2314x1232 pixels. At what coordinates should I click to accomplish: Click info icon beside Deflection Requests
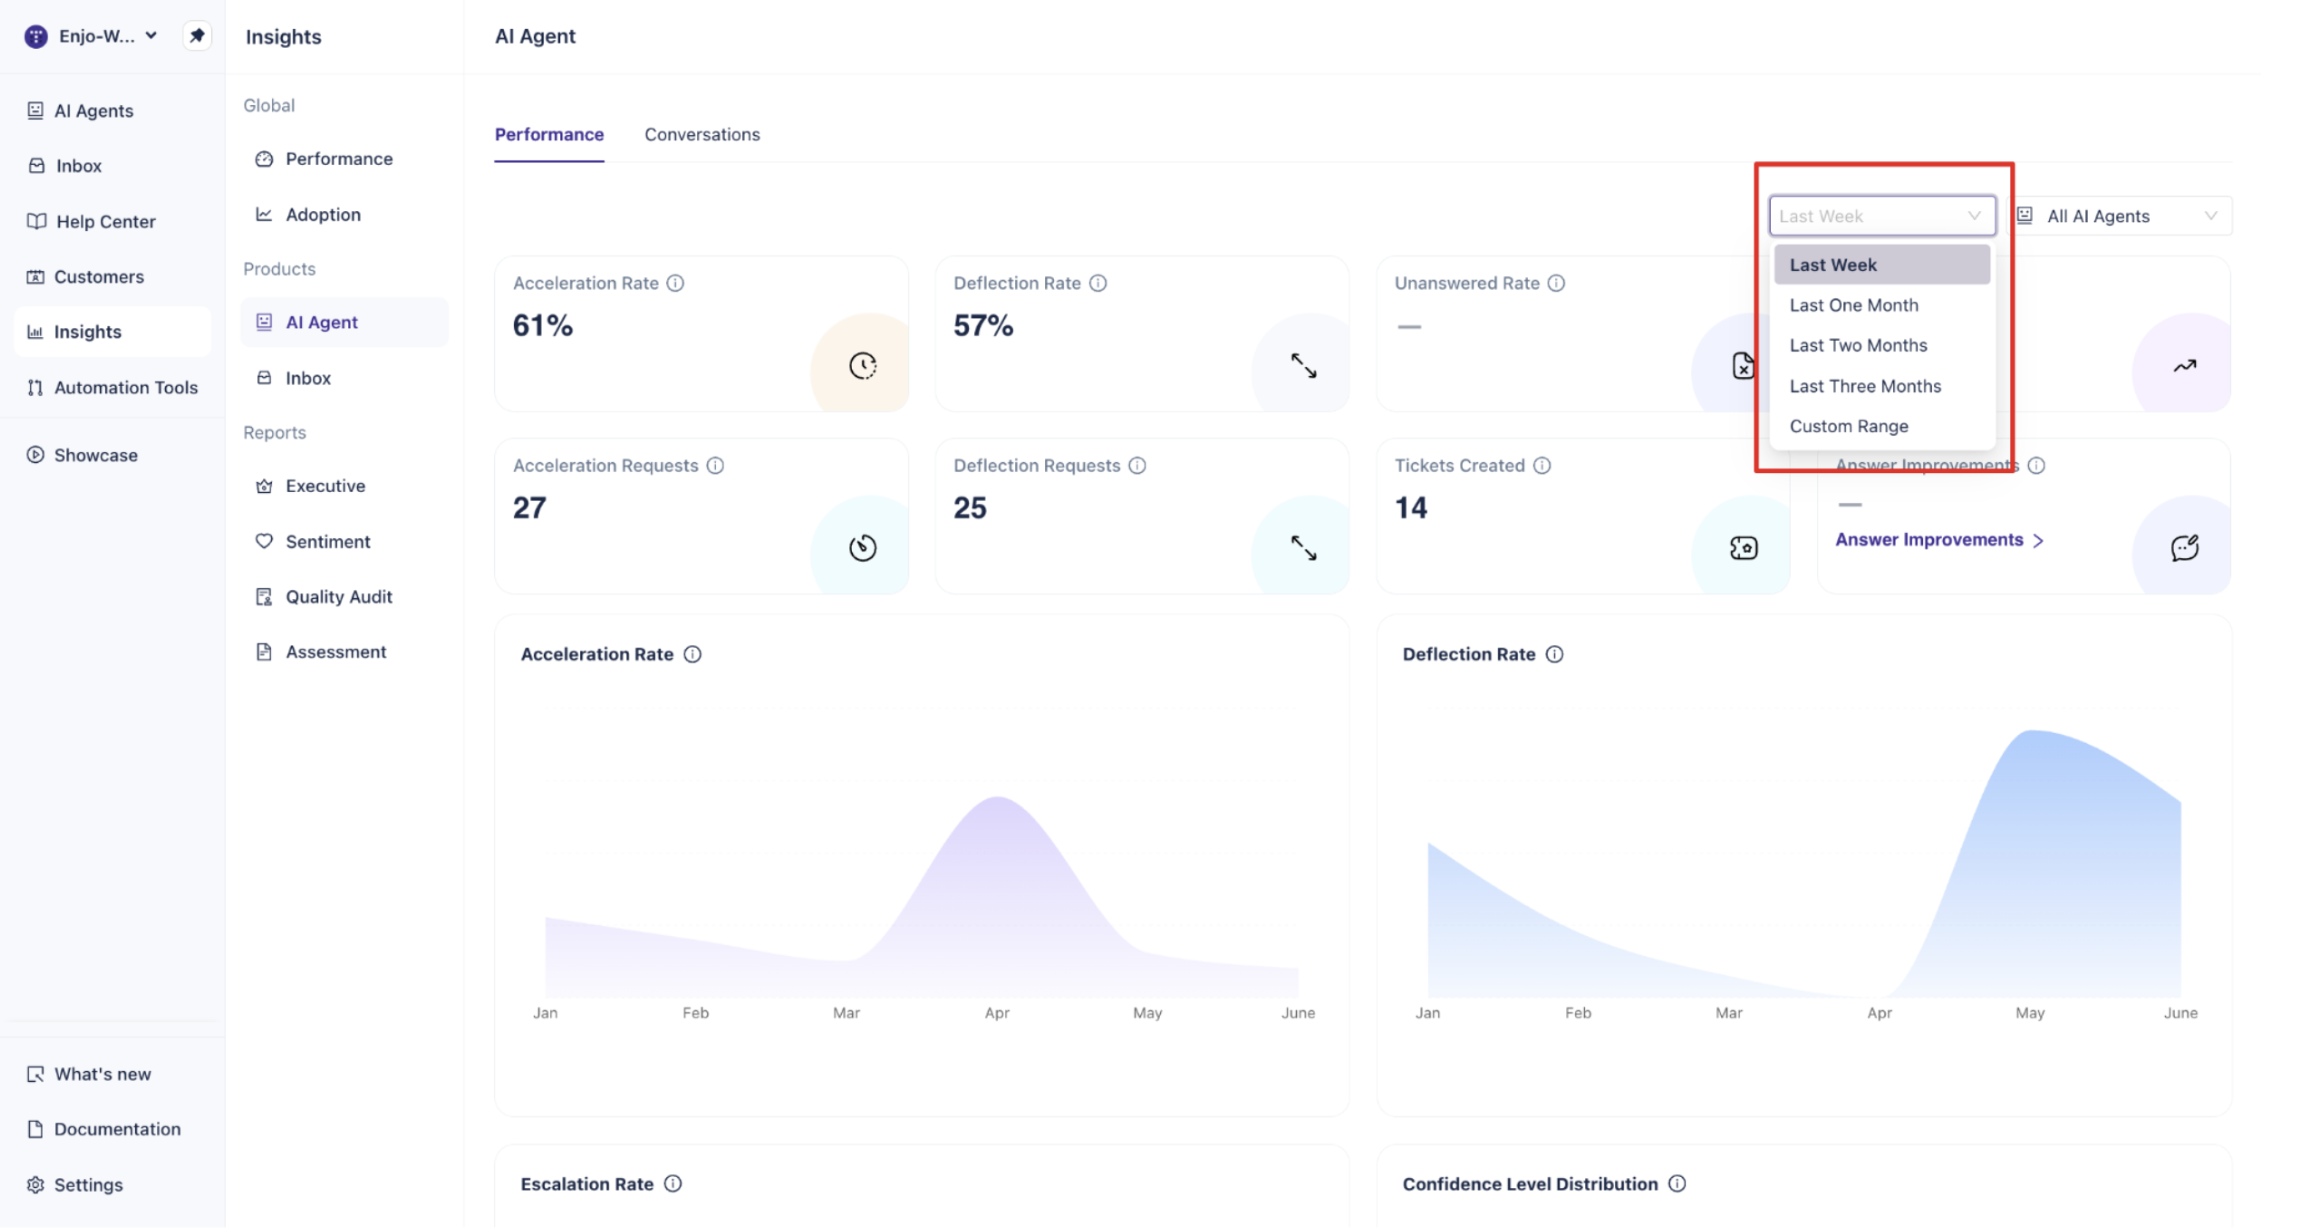click(1137, 467)
